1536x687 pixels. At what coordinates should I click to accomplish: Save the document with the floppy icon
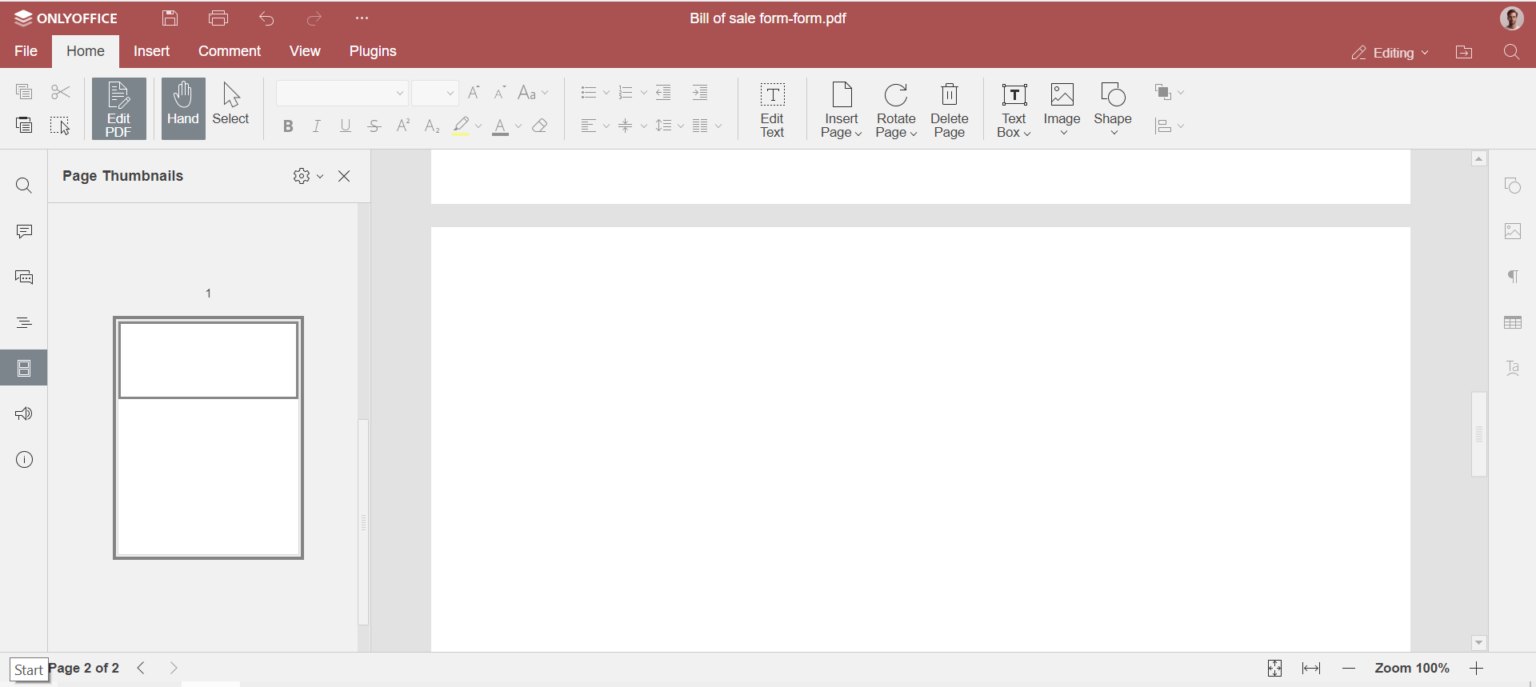(170, 18)
